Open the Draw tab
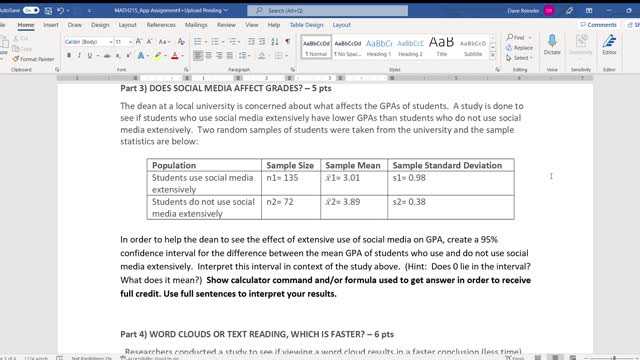Image resolution: width=640 pixels, height=360 pixels. 75,25
